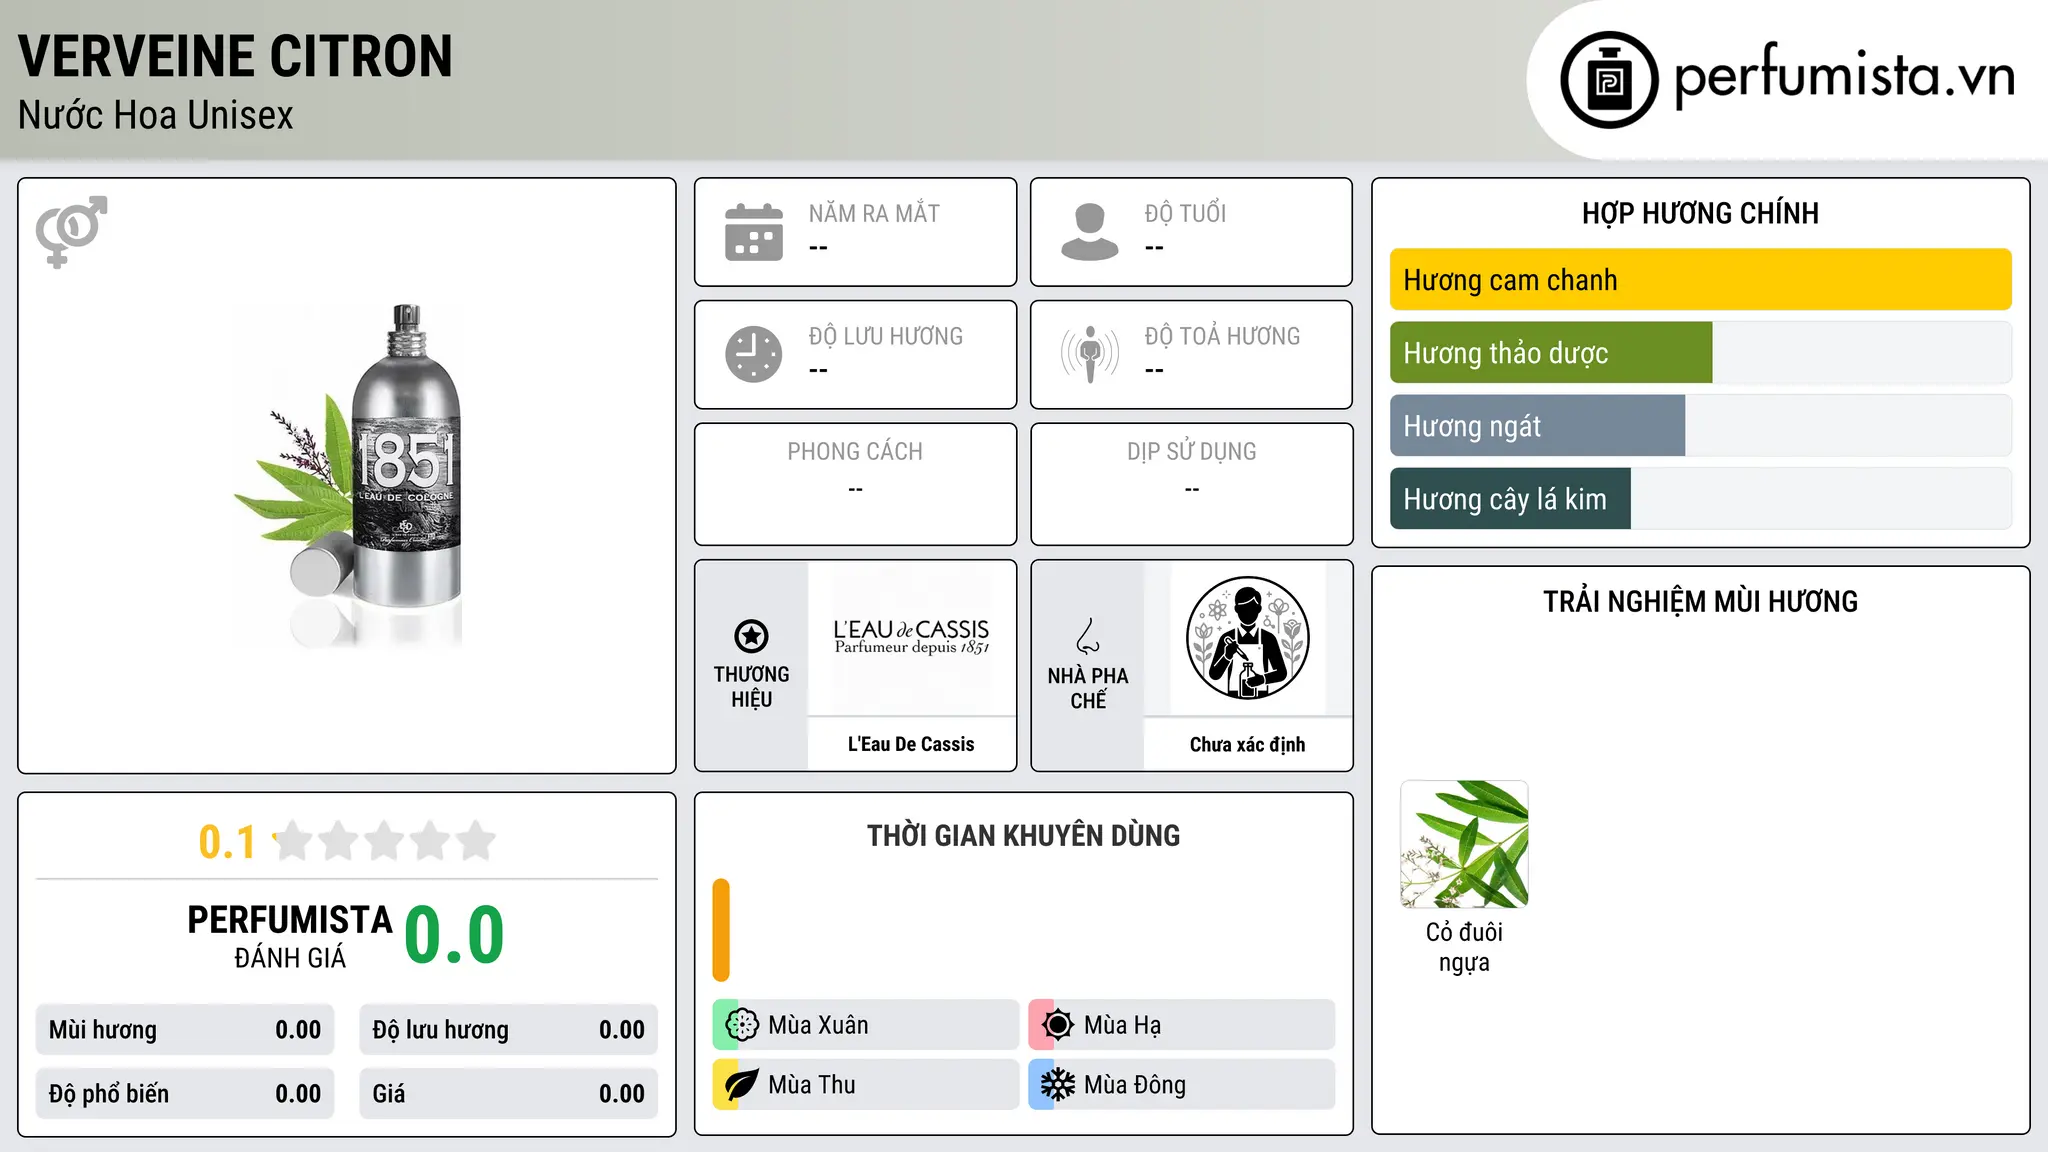Click the TRẢI NGHIỆM MÙI HƯƠNG heading

(1700, 602)
